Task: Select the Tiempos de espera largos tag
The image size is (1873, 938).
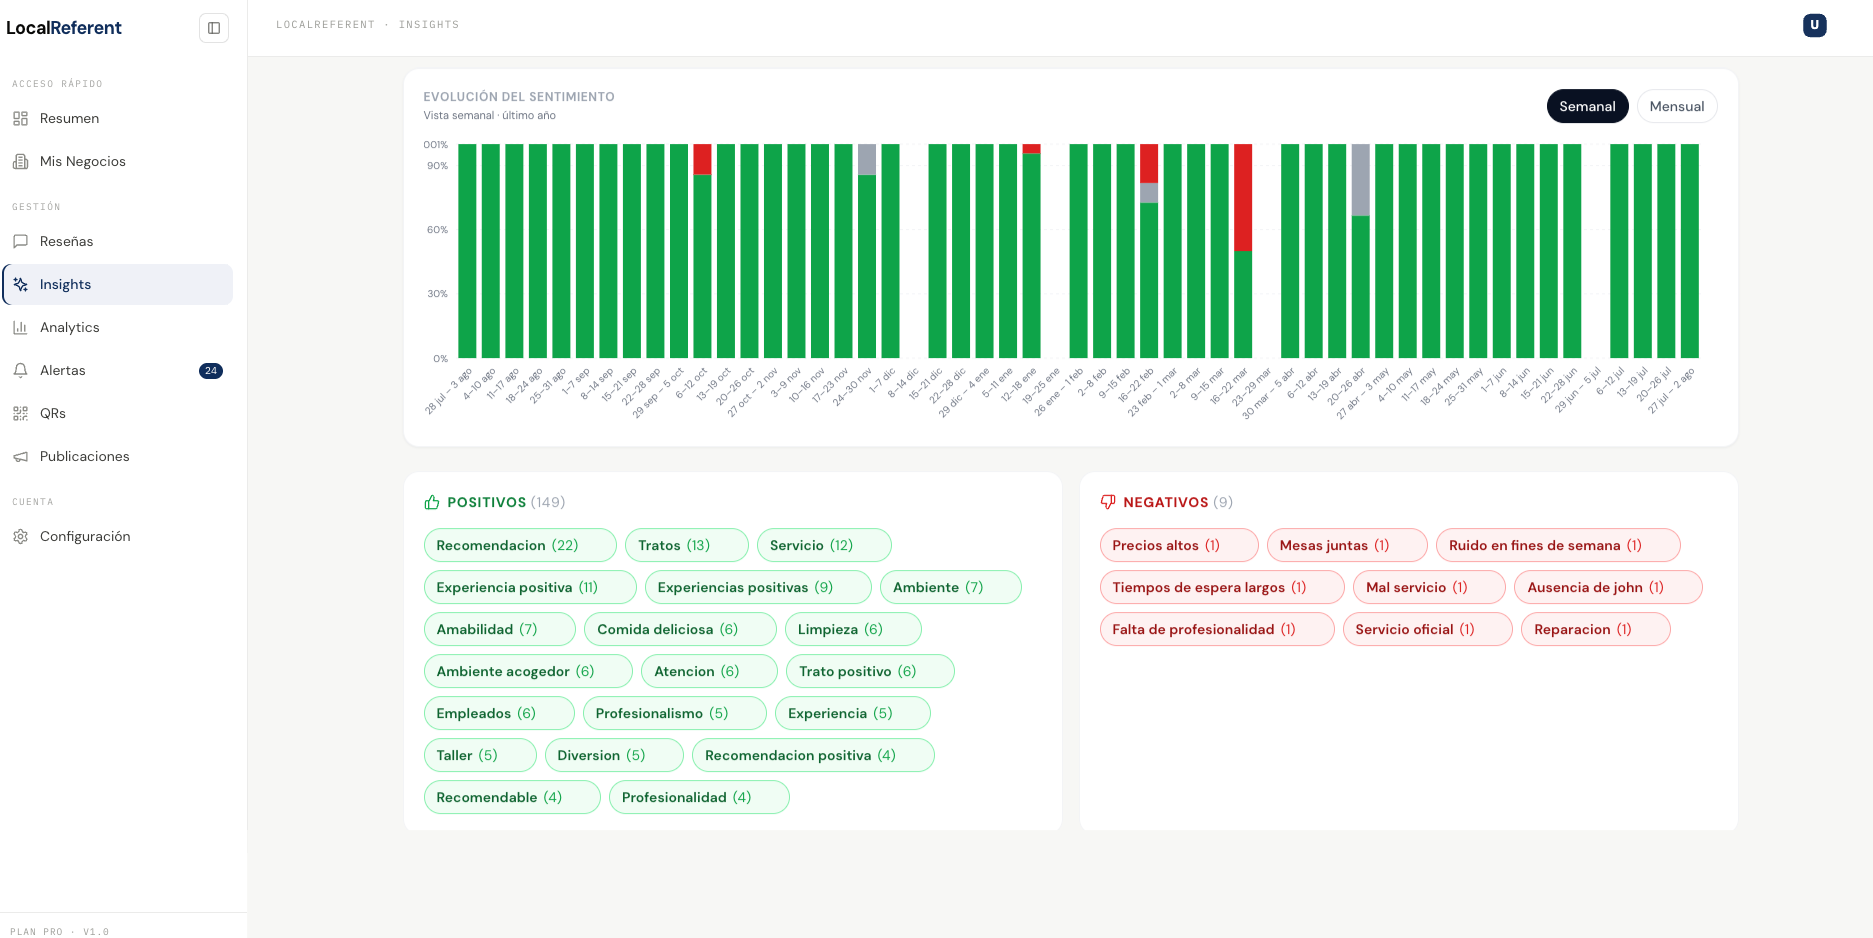Action: point(1222,587)
